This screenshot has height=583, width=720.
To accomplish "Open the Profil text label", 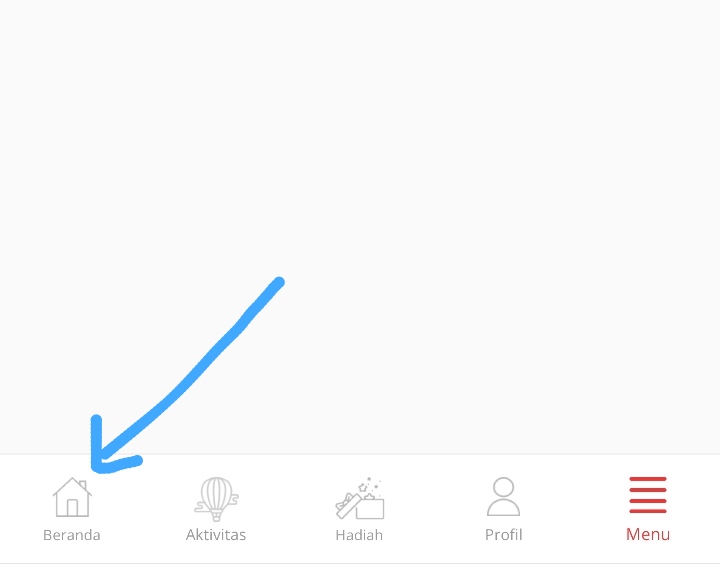I will (504, 535).
